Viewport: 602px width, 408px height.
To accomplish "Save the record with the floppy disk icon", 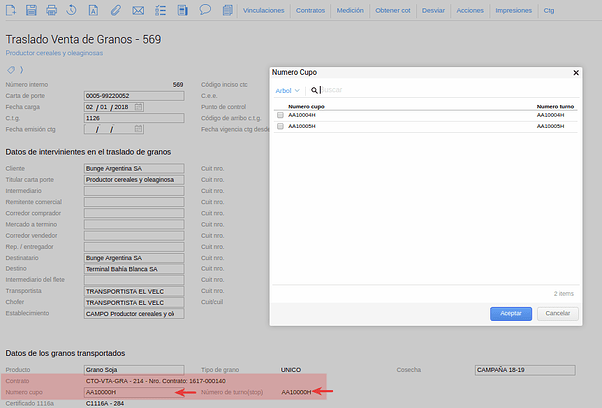I will click(x=30, y=10).
